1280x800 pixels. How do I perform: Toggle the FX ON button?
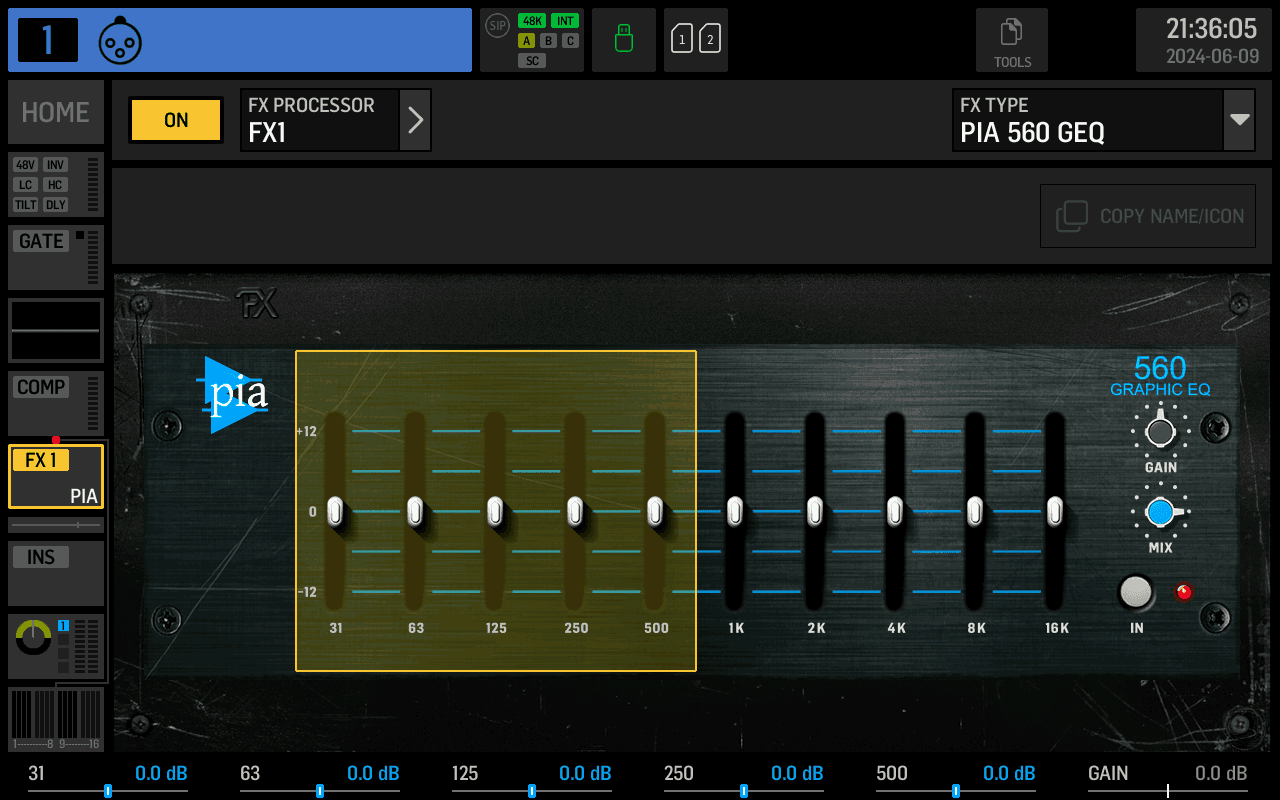click(176, 120)
